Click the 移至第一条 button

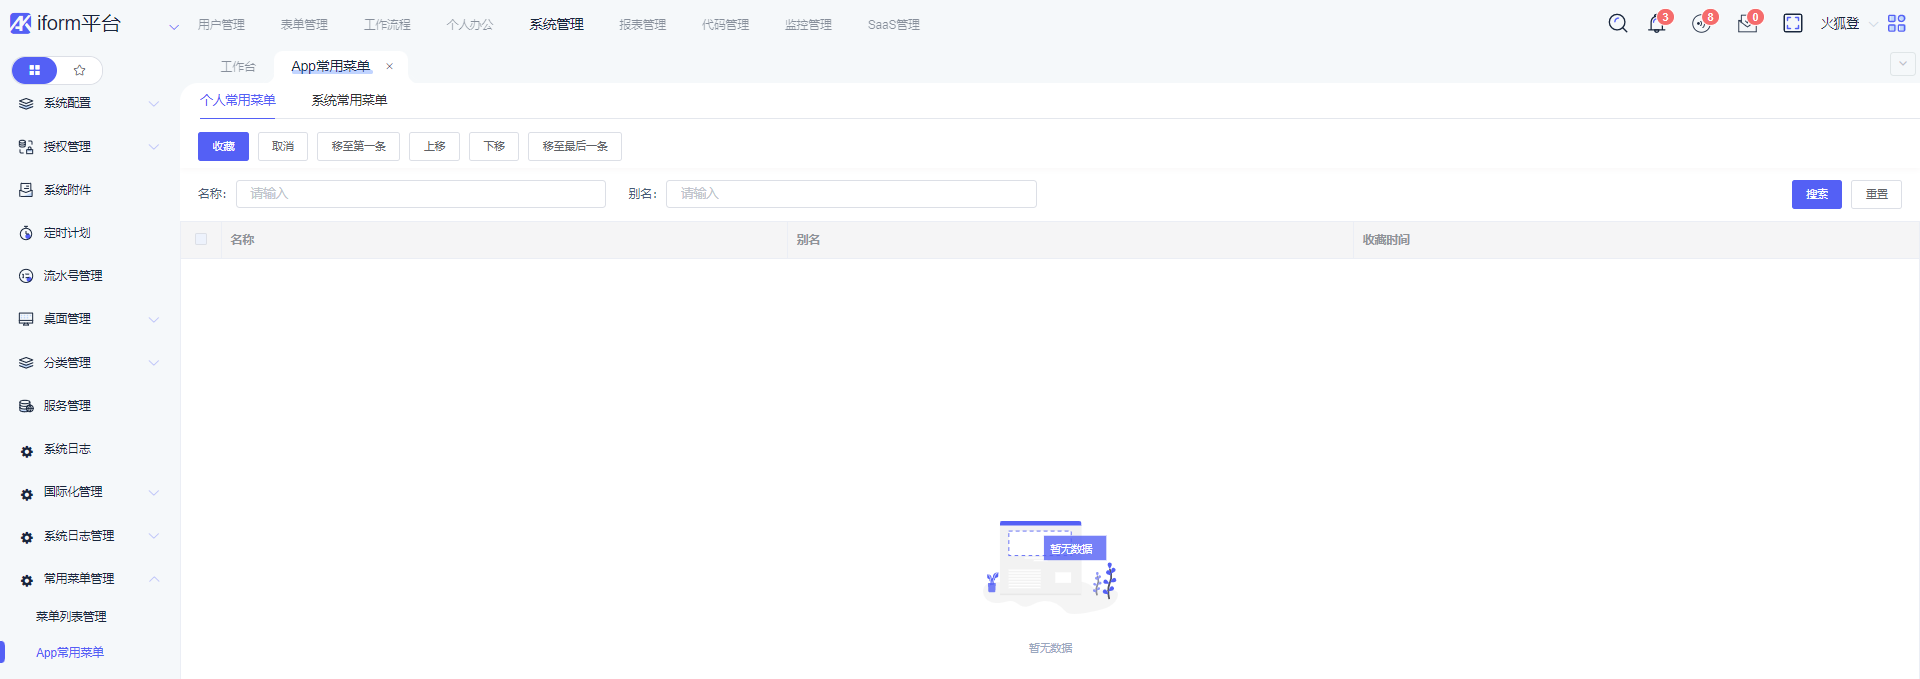[358, 147]
